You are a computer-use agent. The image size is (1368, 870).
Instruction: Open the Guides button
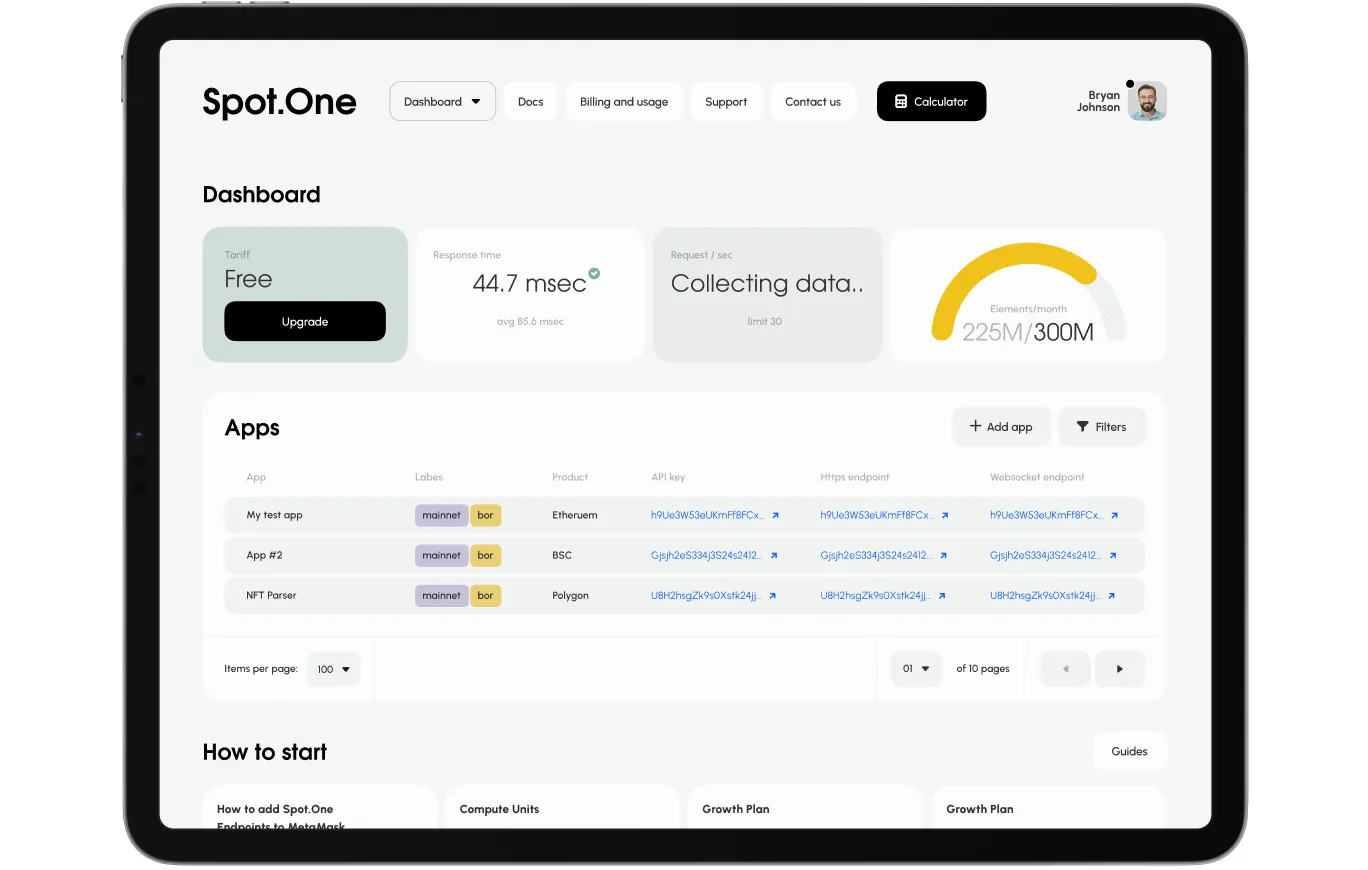click(x=1130, y=751)
